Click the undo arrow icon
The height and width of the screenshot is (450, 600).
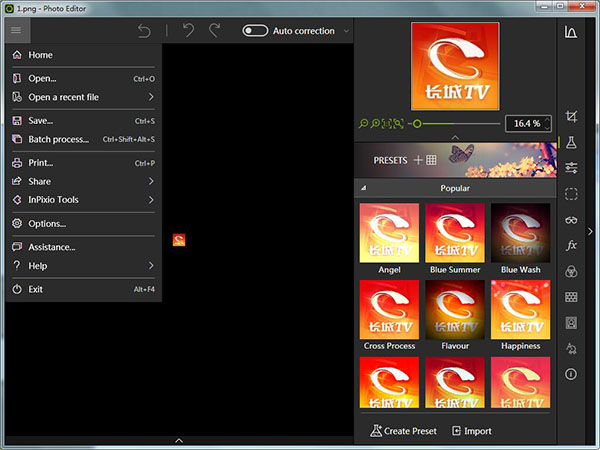188,30
